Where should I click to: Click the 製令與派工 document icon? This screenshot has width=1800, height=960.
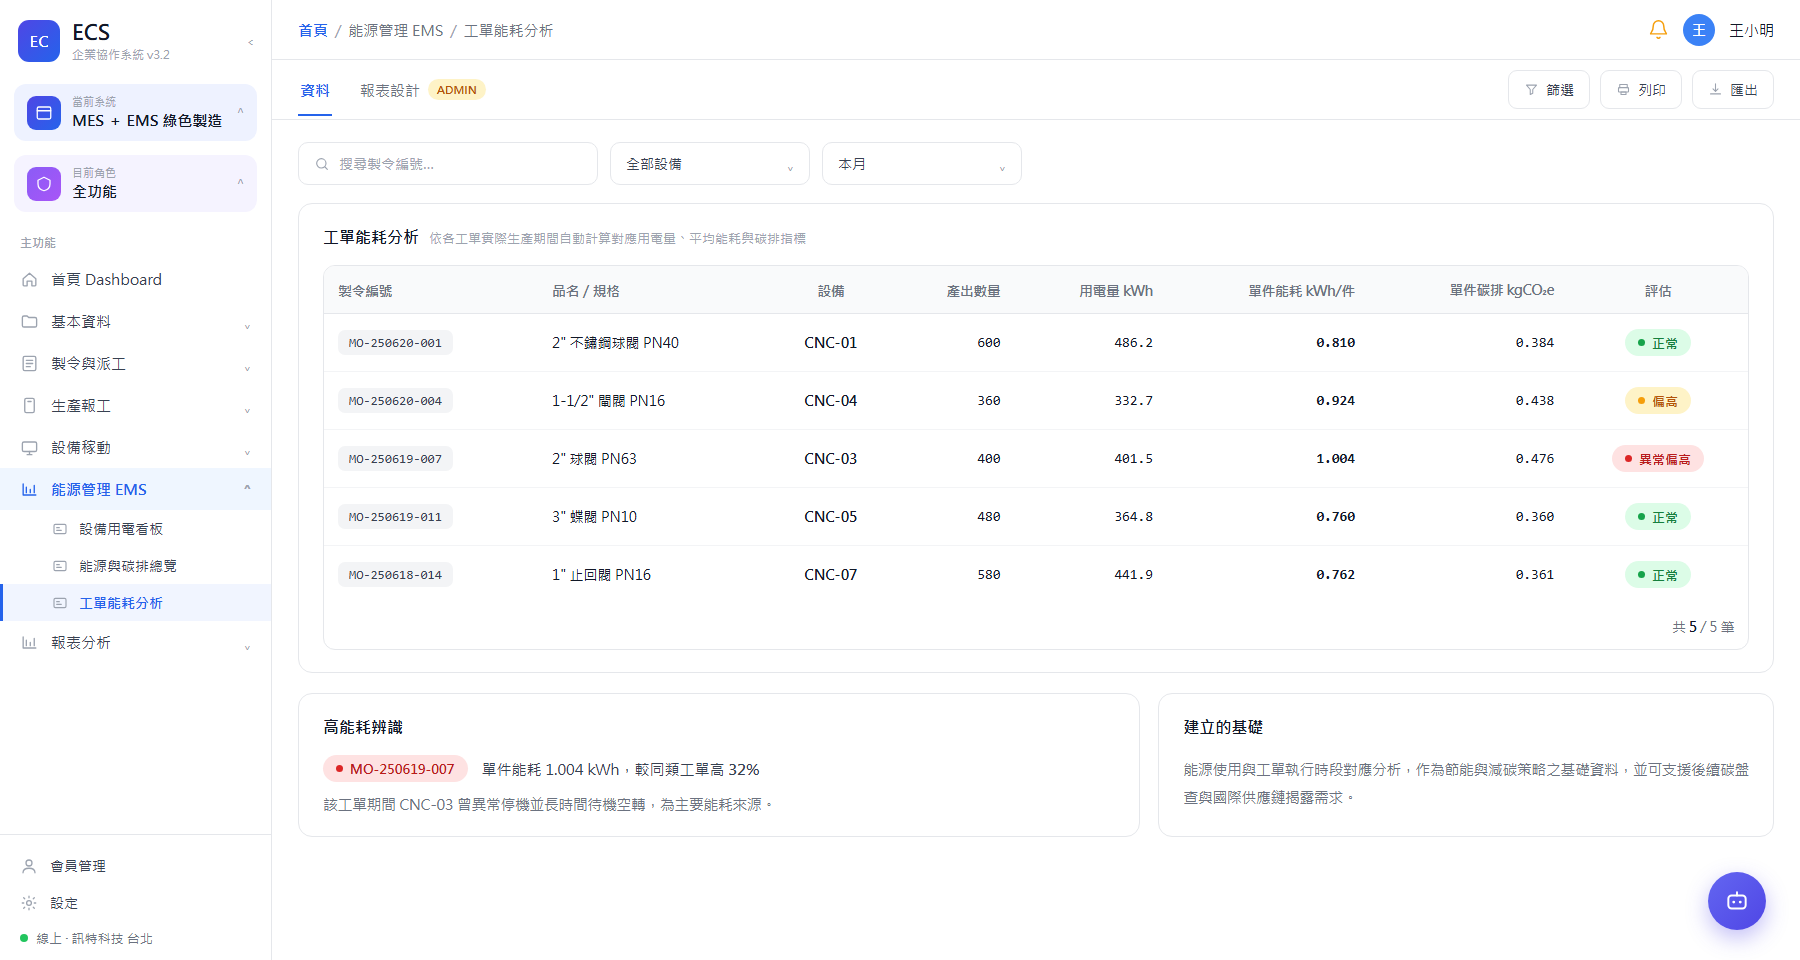click(30, 364)
